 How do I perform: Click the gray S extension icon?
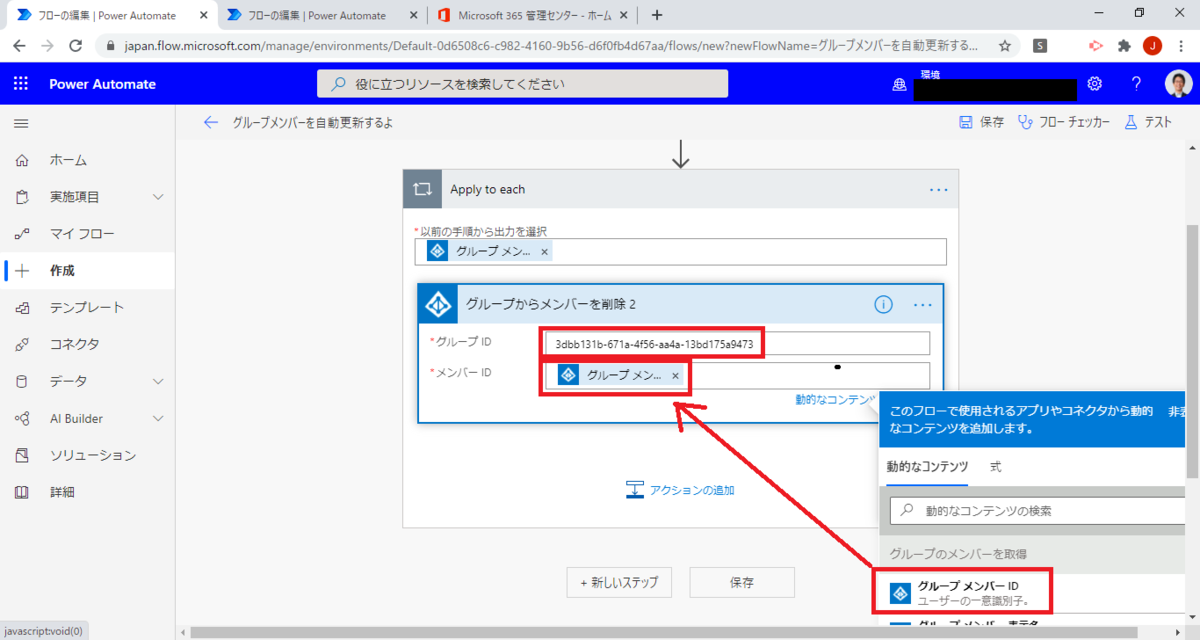point(1040,46)
